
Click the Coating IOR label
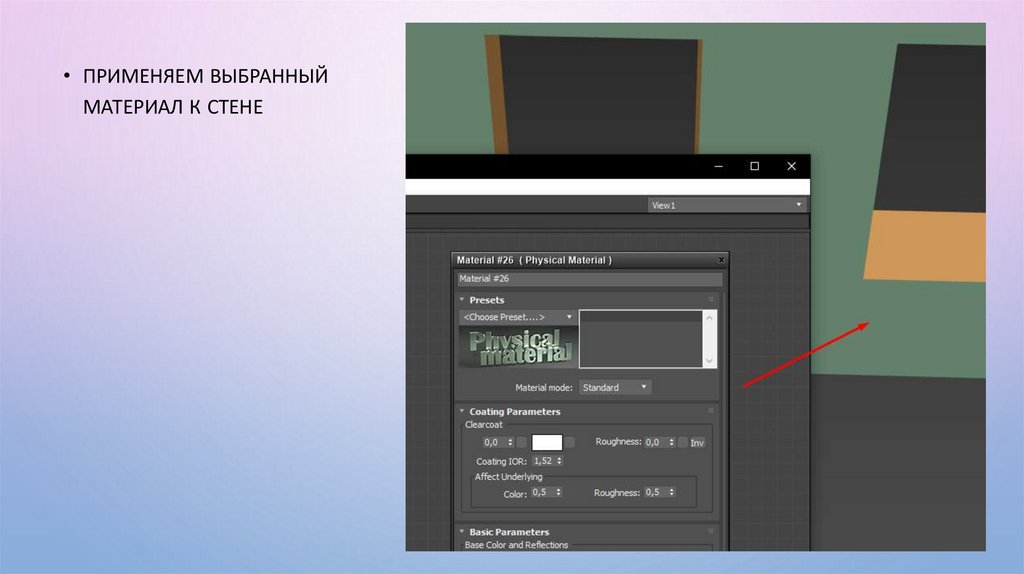point(501,462)
